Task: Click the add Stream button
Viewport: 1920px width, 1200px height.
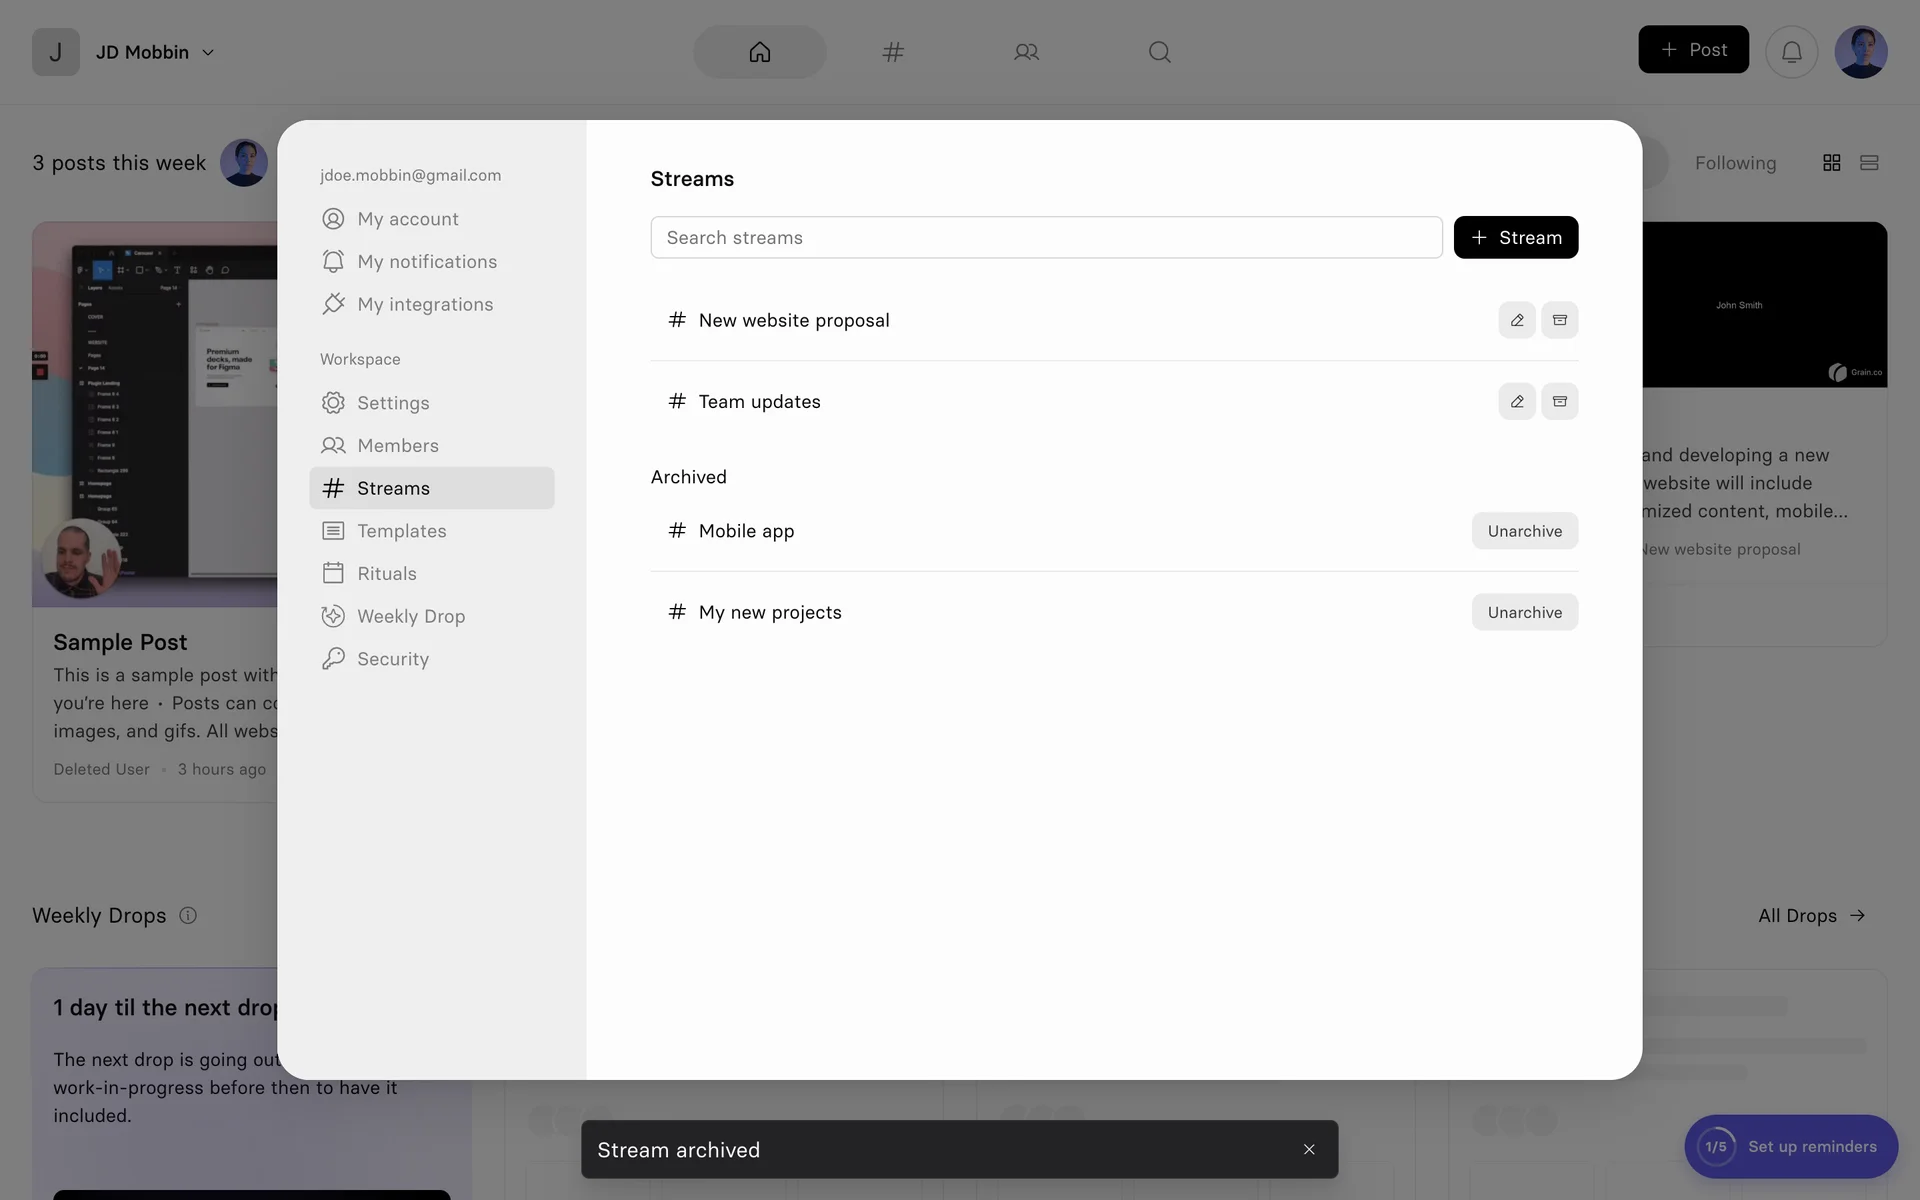Action: tap(1515, 237)
